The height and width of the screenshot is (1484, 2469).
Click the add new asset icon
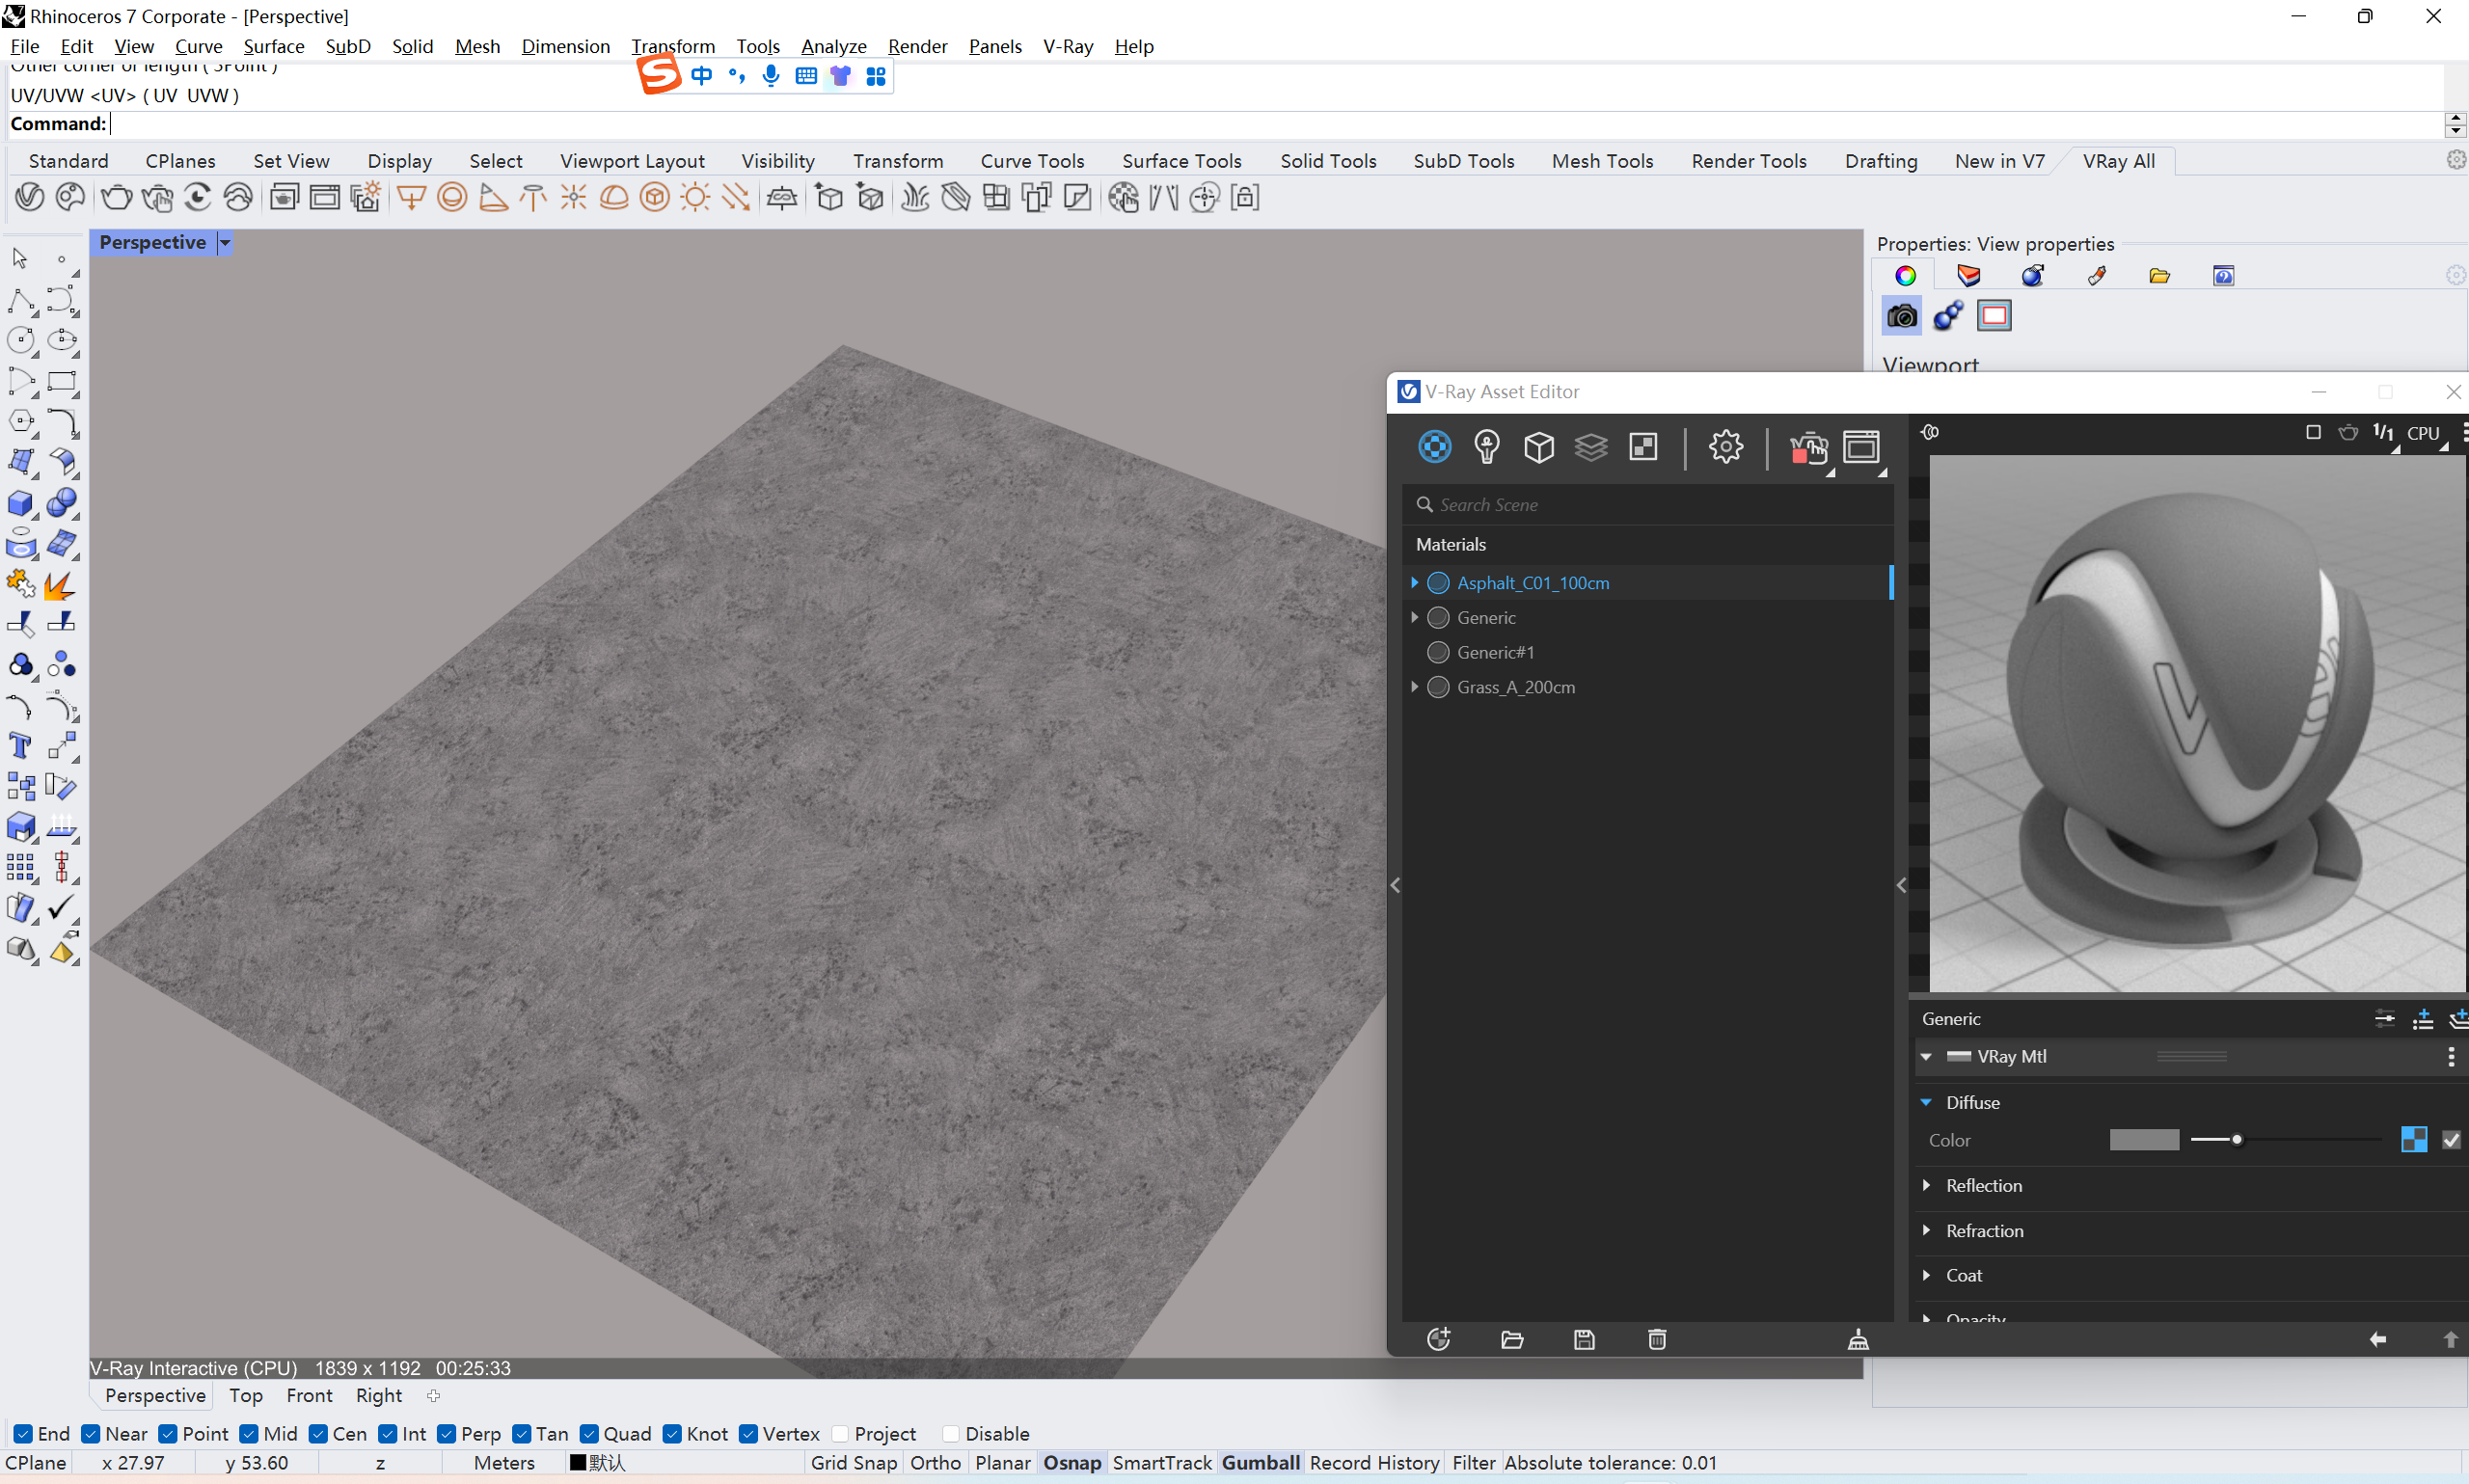1438,1339
